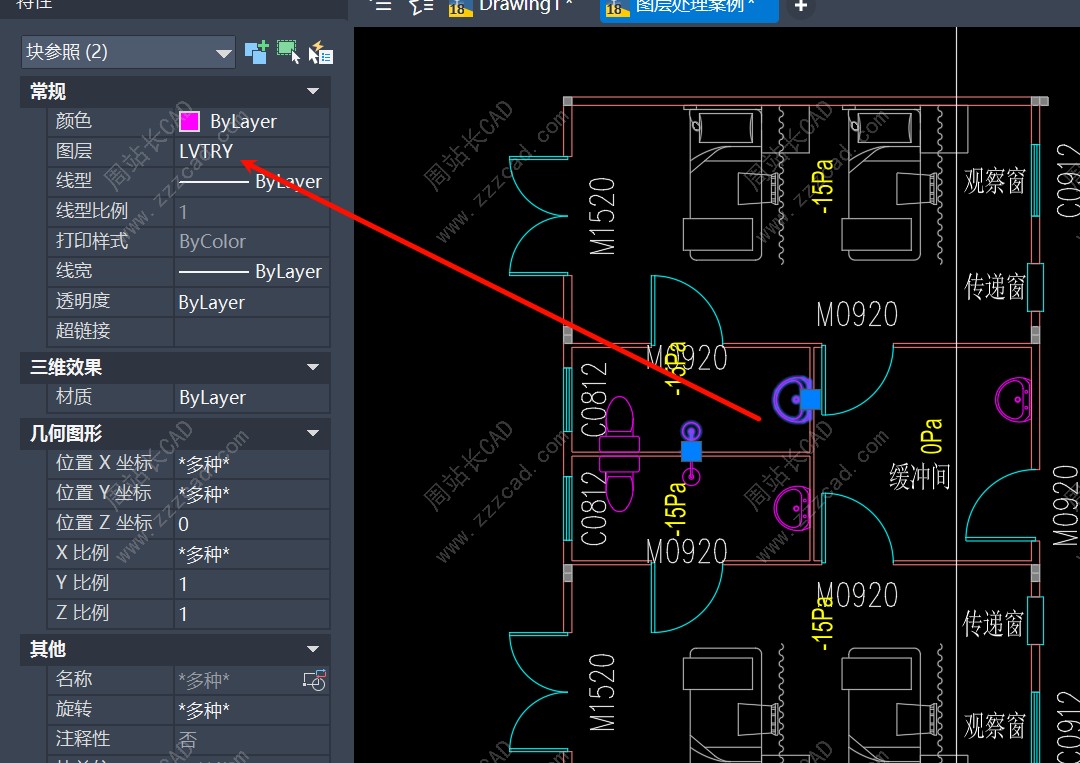
Task: Collapse the 三维效果 section
Action: click(313, 368)
